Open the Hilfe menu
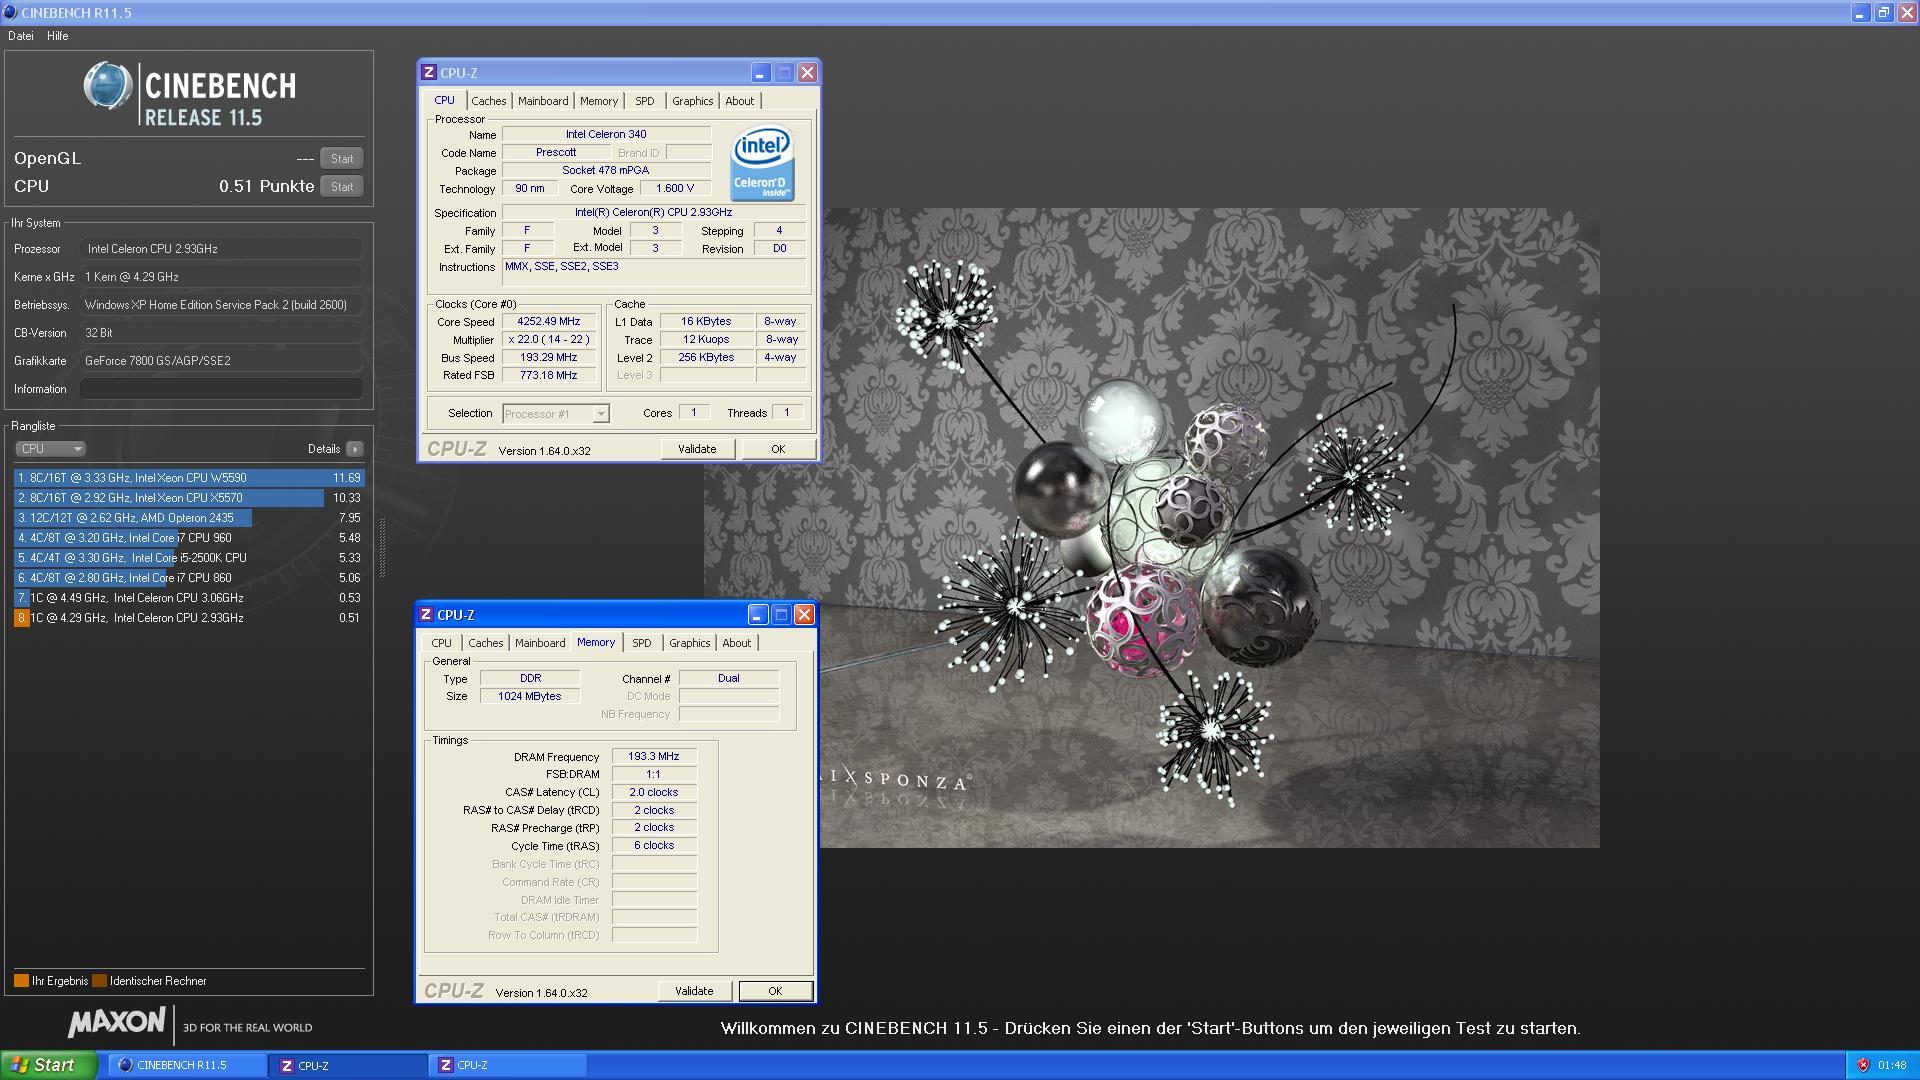The width and height of the screenshot is (1920, 1080). pos(58,36)
